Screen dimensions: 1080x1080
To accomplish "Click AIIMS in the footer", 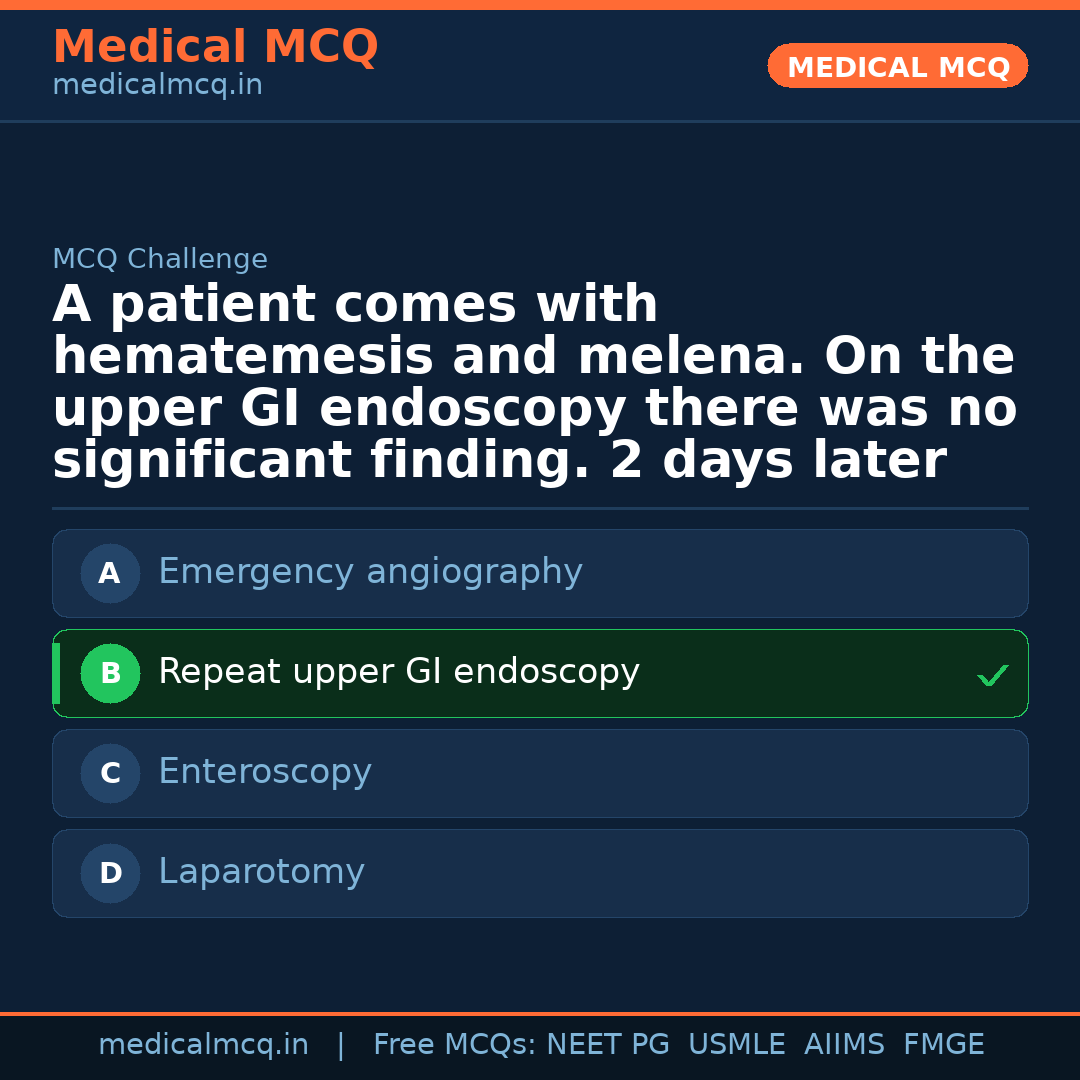I will 844,1045.
